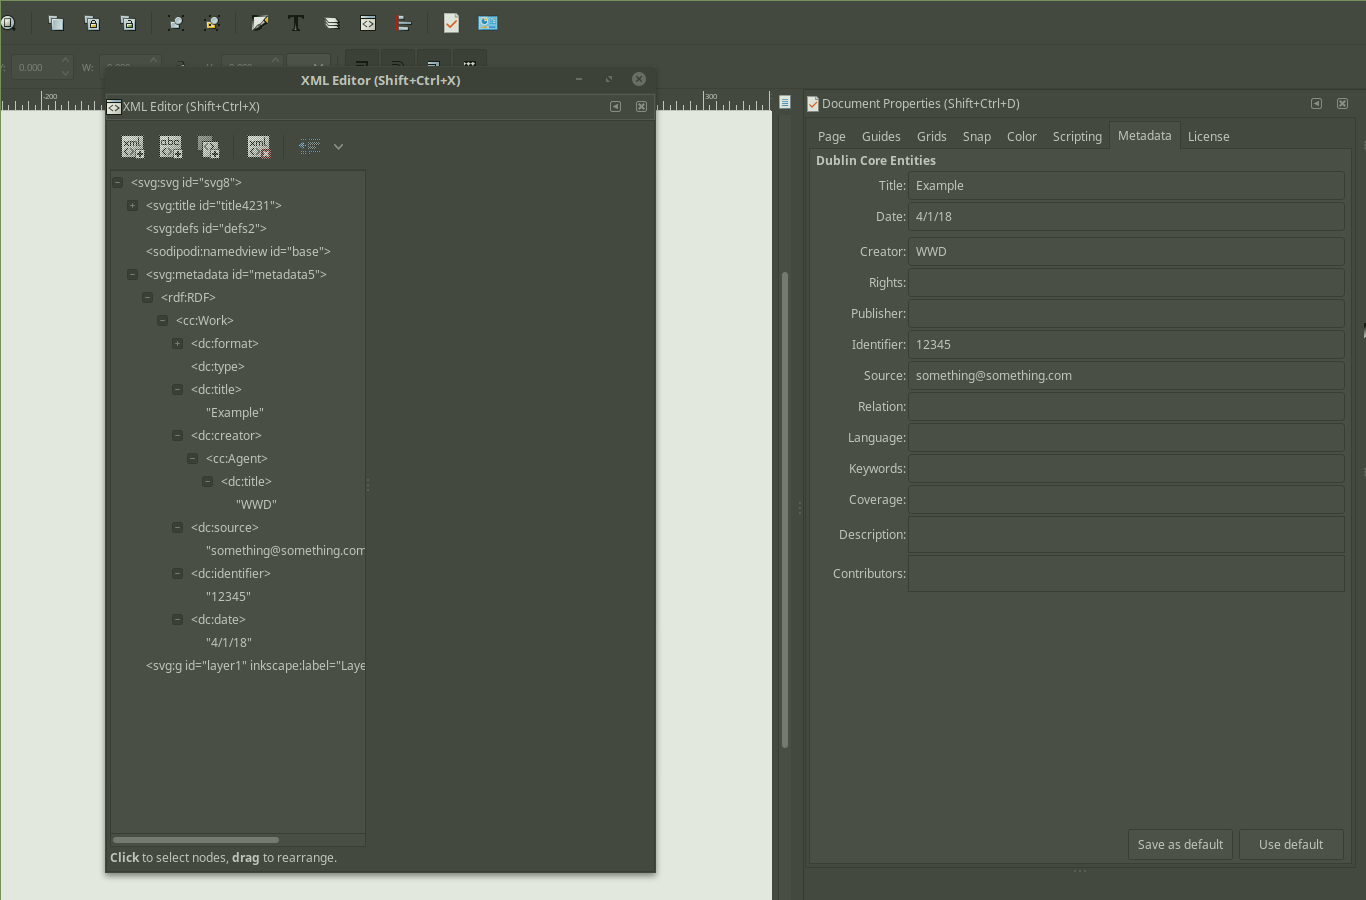This screenshot has width=1366, height=900.
Task: Click Duplicate node icon in XML Editor
Action: [209, 147]
